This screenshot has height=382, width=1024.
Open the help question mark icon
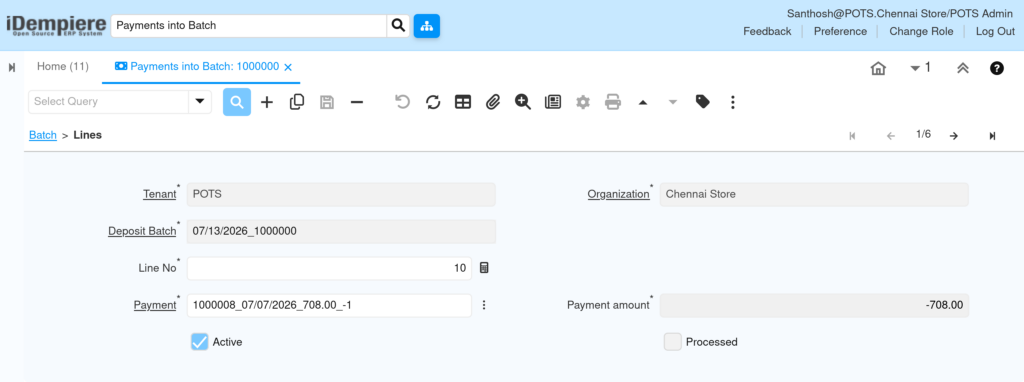[x=997, y=68]
